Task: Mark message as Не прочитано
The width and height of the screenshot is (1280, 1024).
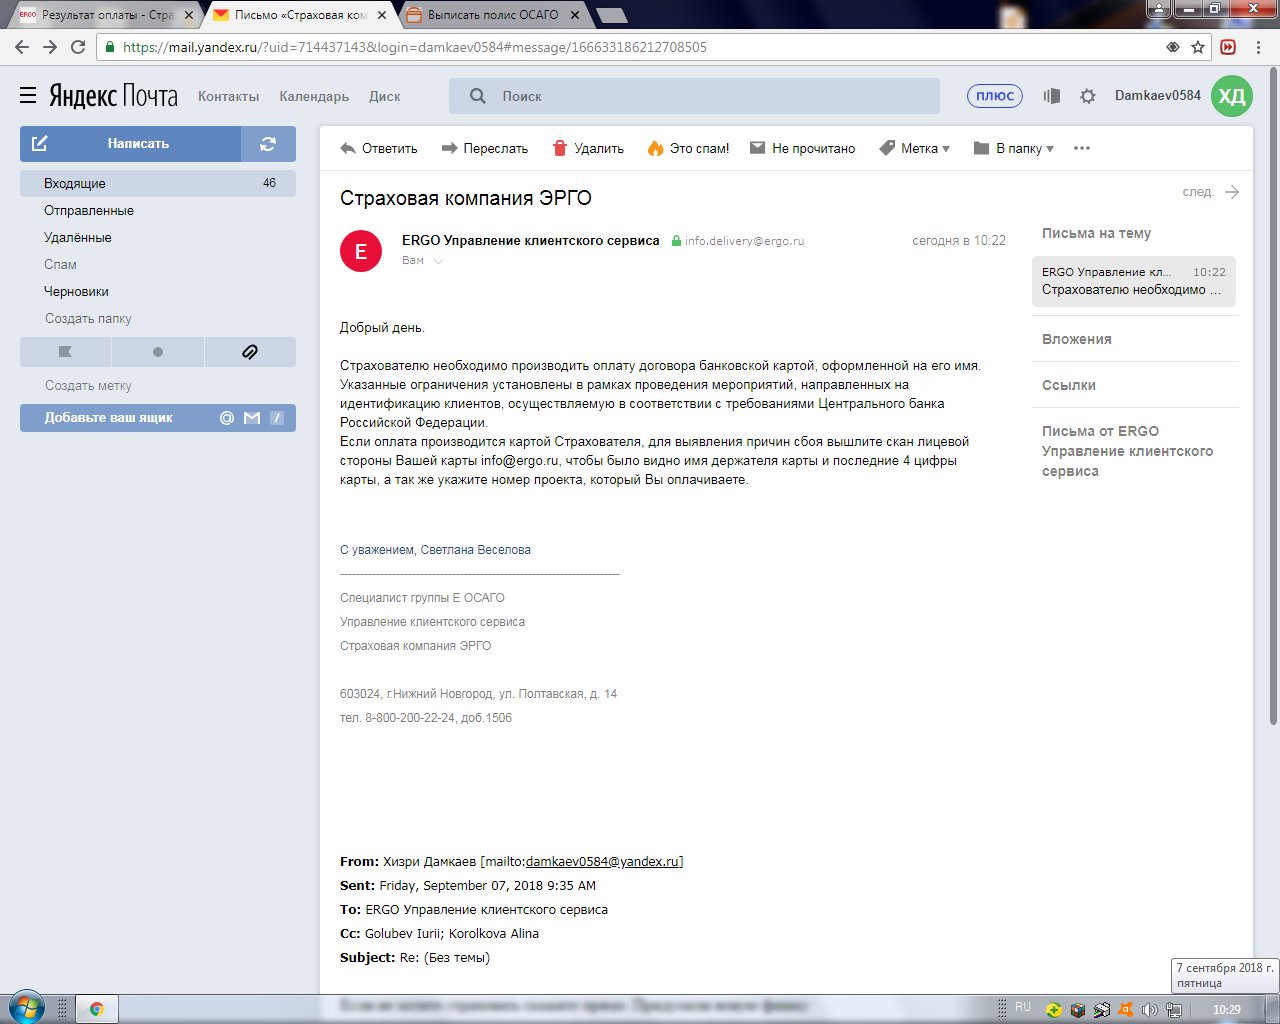Action: click(802, 148)
